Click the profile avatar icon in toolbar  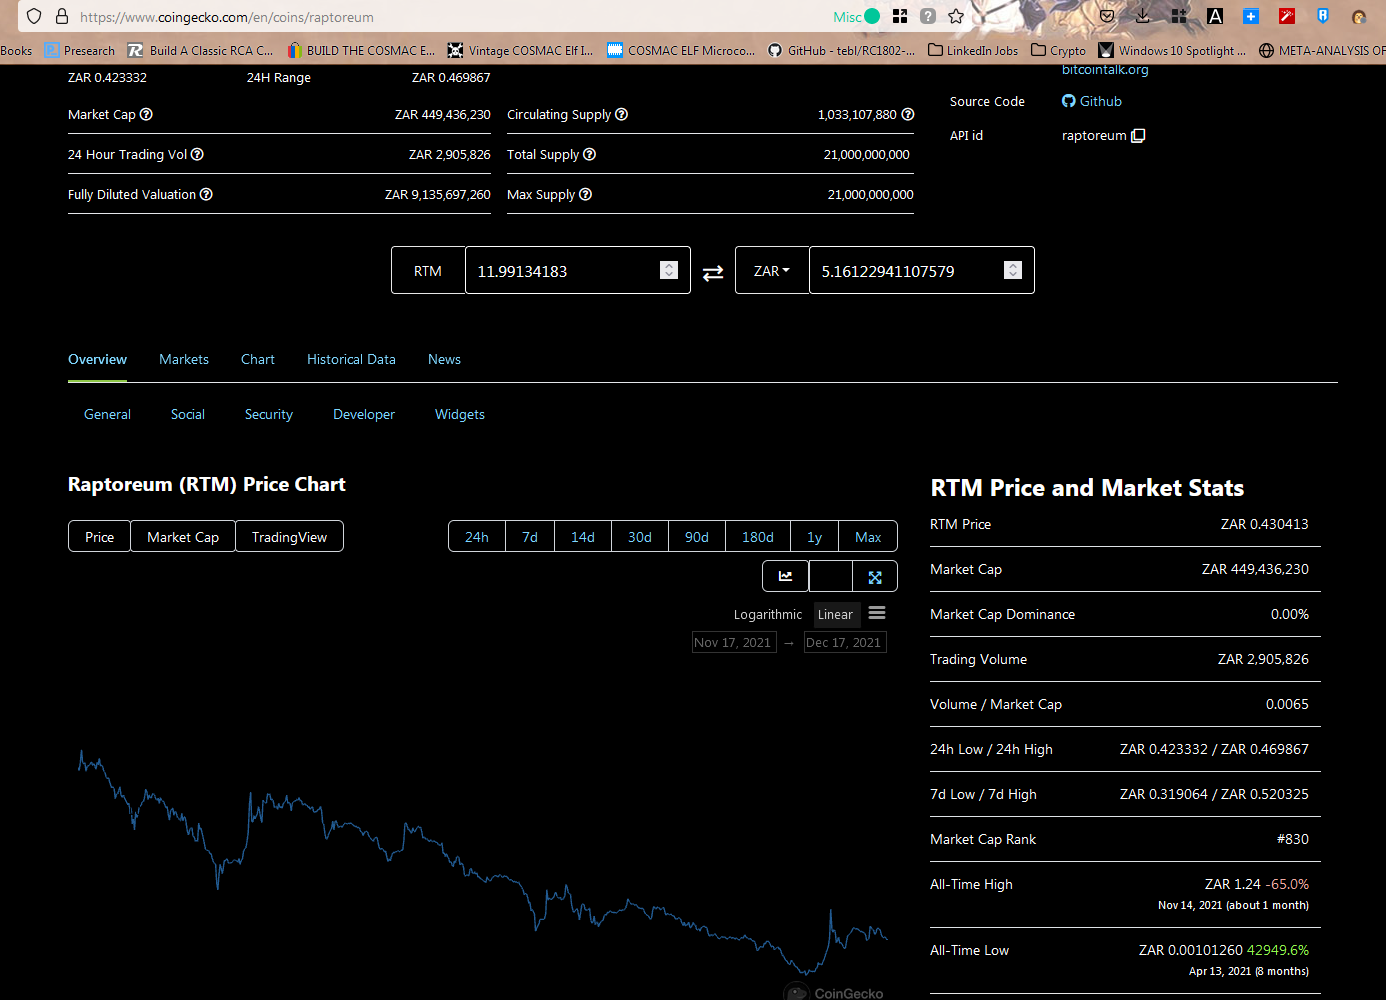point(1359,16)
